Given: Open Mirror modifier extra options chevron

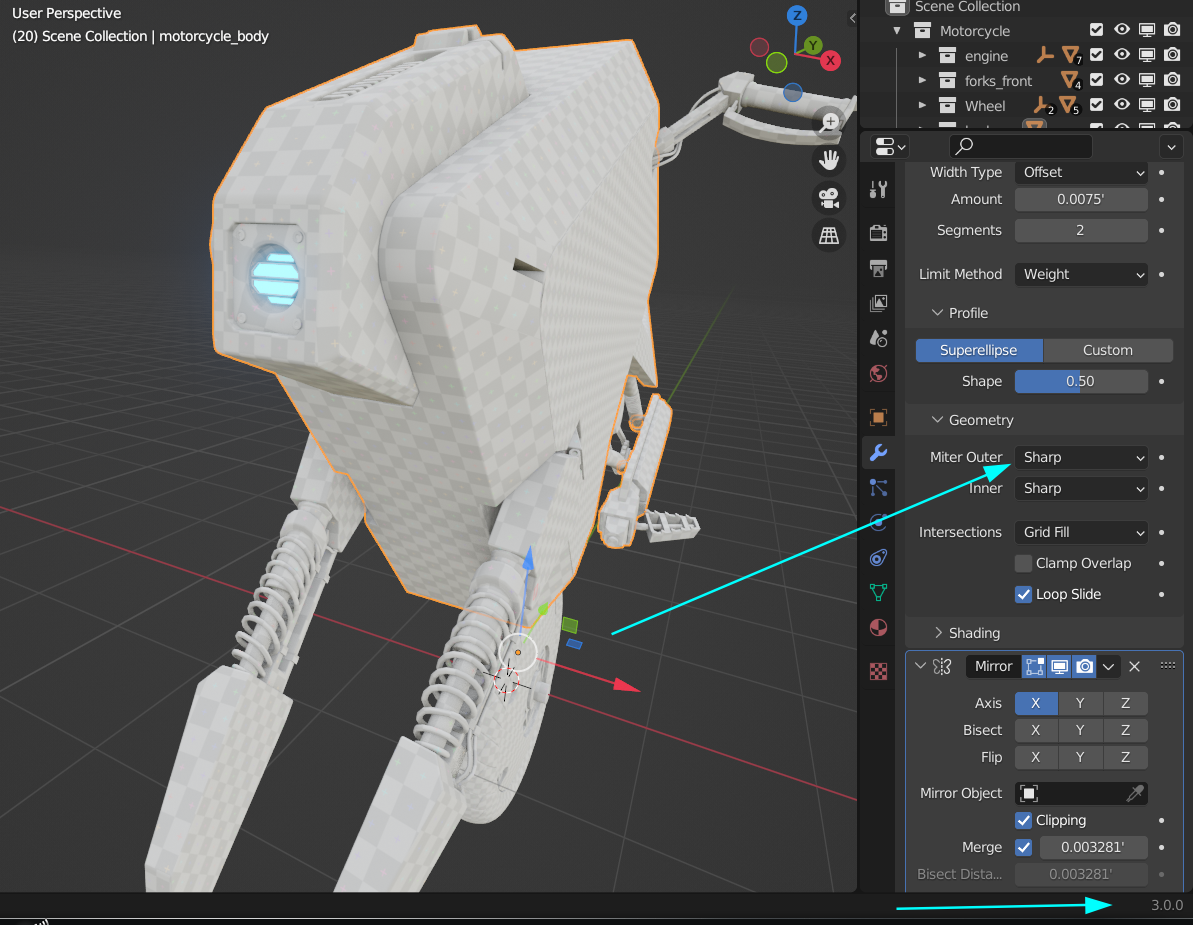Looking at the screenshot, I should 1109,667.
